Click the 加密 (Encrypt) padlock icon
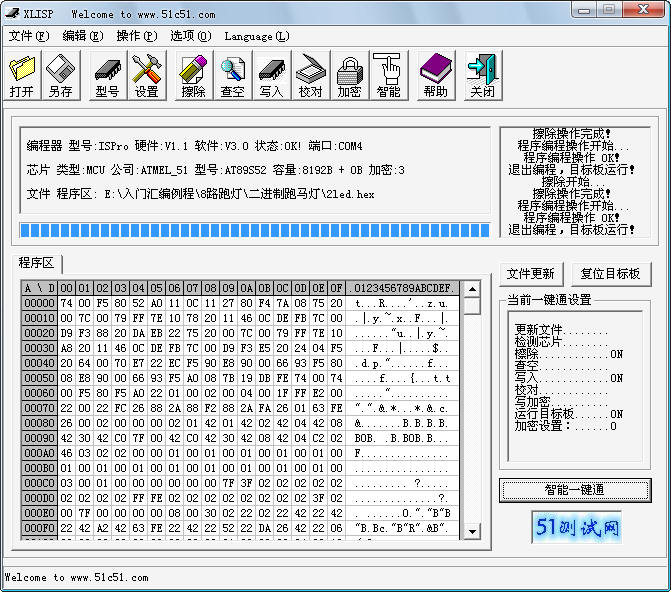 click(x=349, y=76)
